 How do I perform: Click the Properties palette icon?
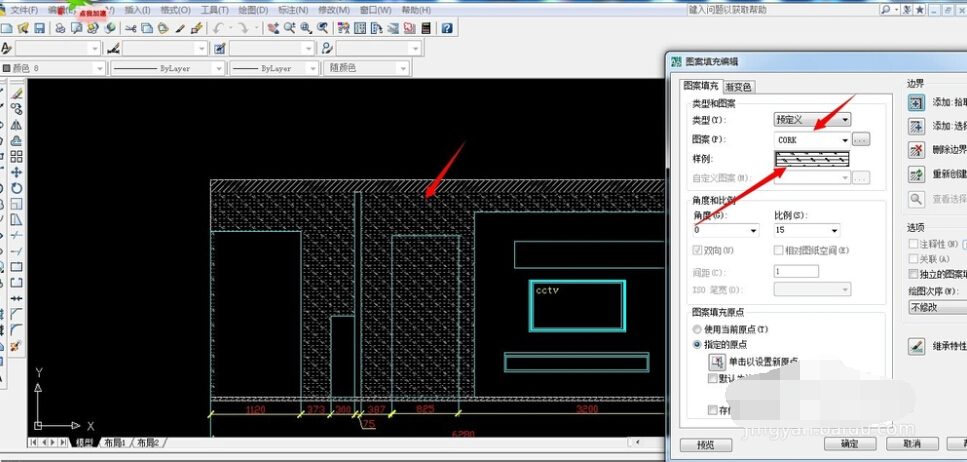(344, 28)
